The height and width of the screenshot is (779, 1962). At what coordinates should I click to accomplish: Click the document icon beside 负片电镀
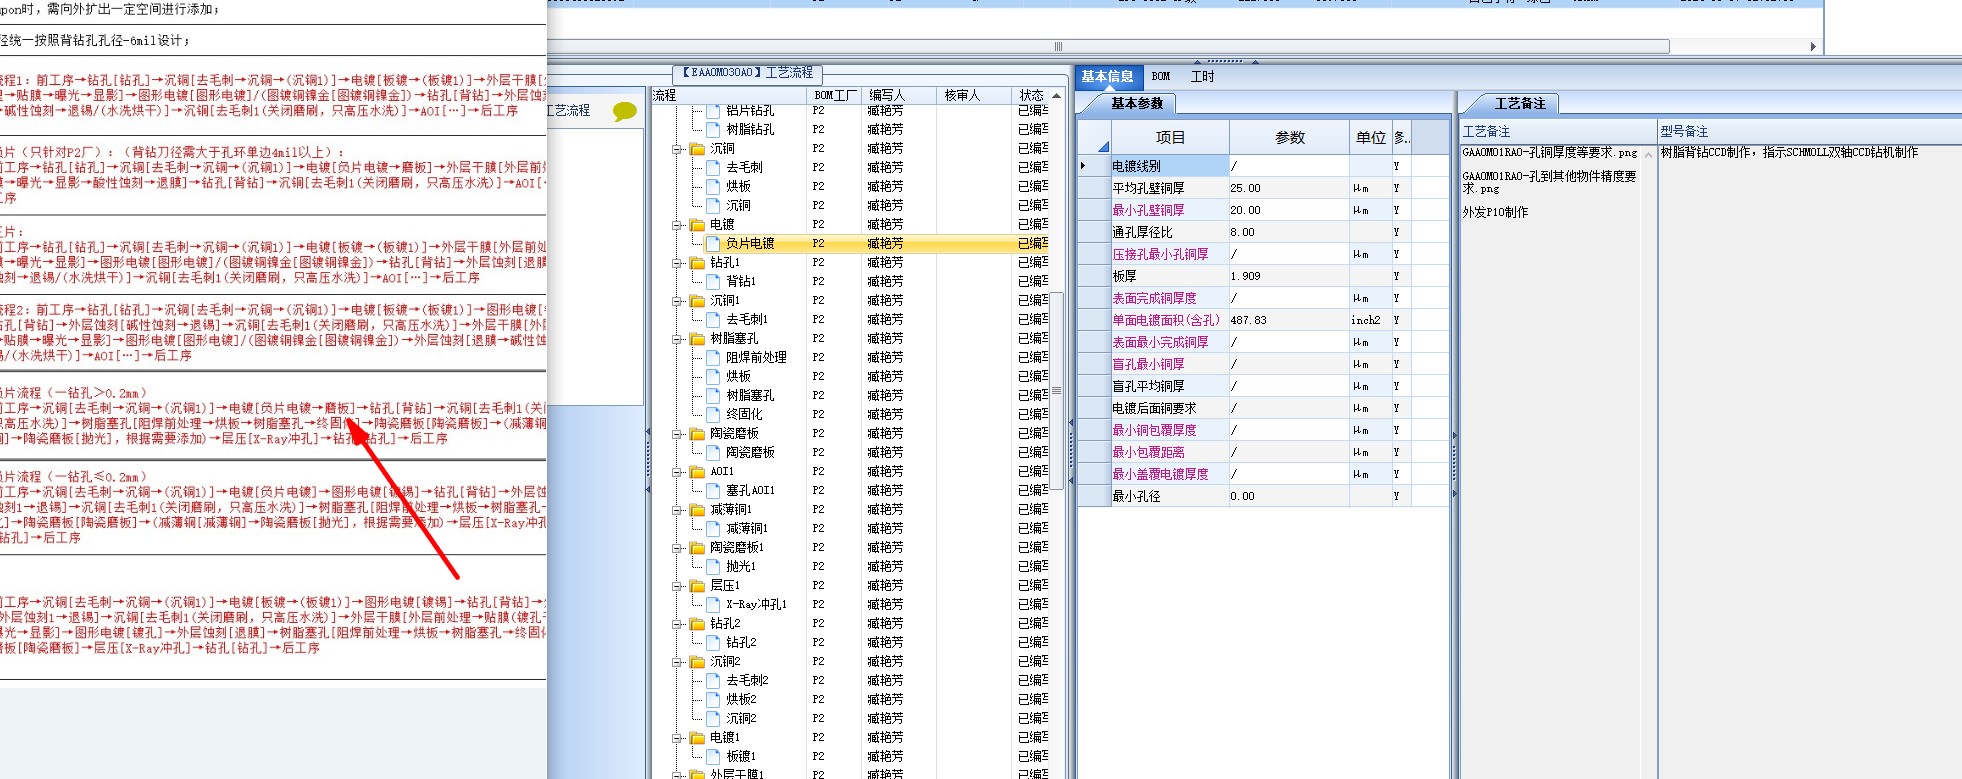[713, 243]
